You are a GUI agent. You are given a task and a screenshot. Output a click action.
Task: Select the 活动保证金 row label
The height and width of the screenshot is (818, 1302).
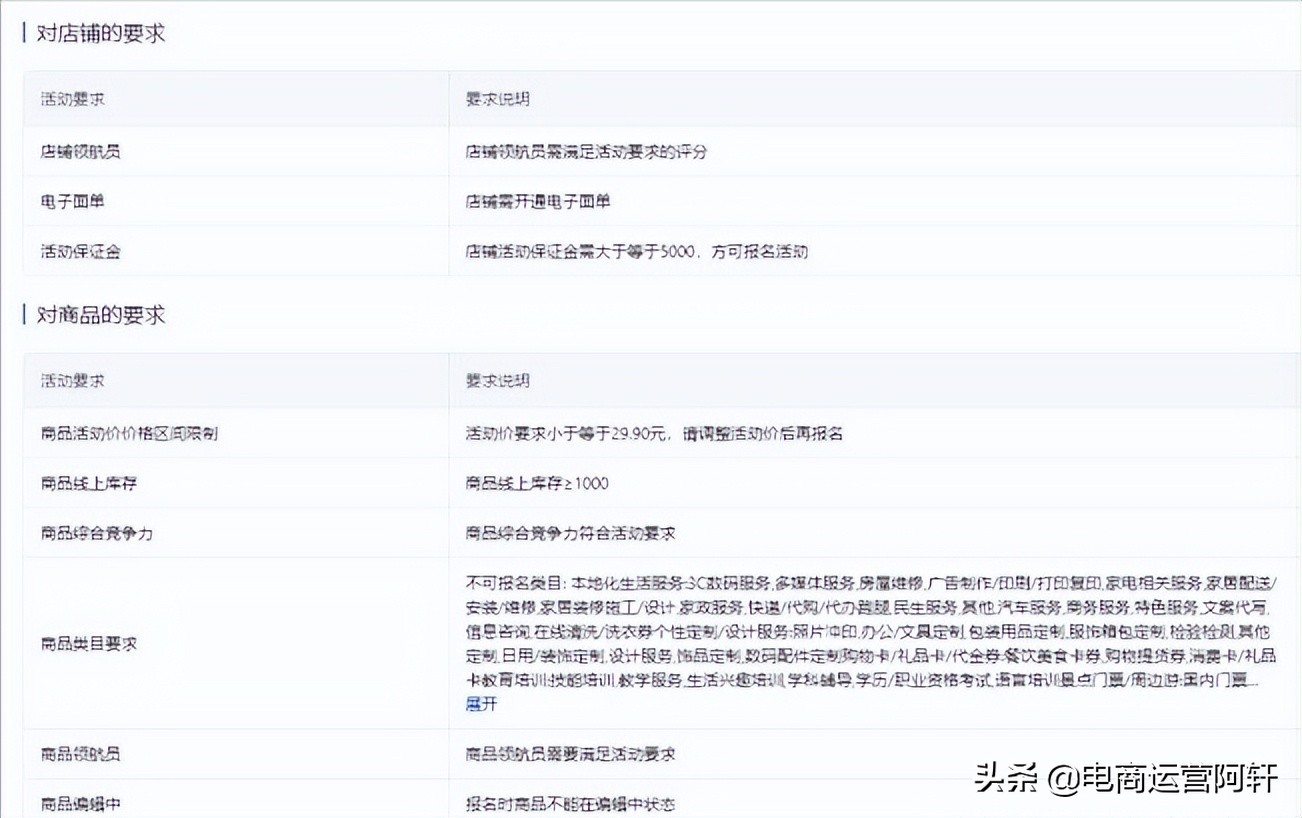point(80,252)
